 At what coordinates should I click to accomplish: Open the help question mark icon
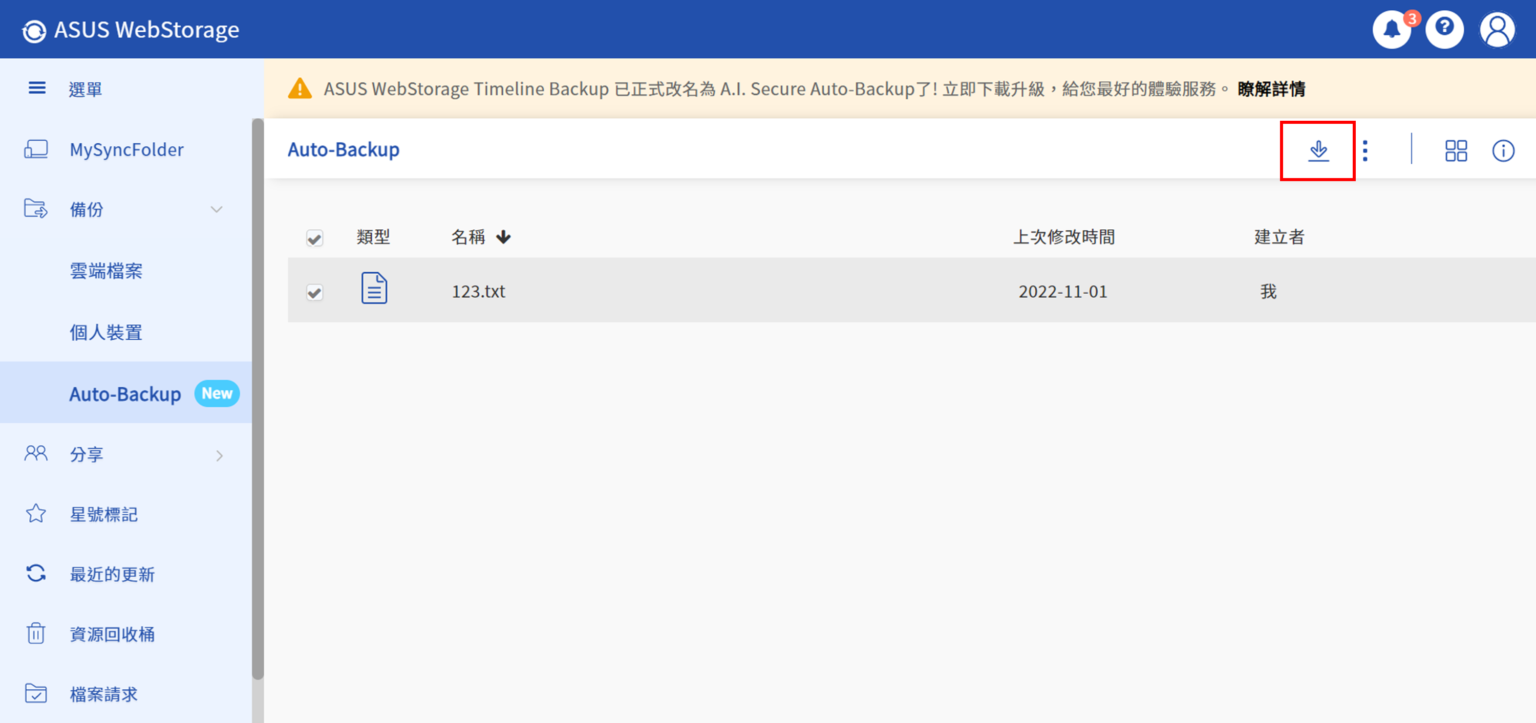[1444, 30]
